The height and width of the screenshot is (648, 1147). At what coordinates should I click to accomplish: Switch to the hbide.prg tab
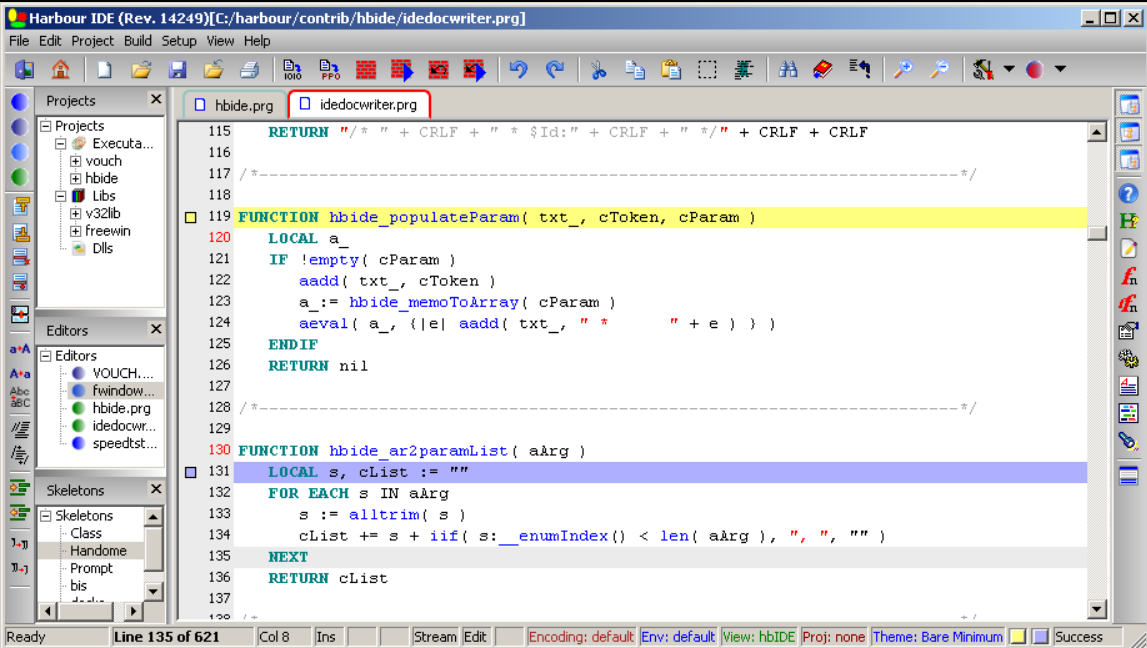[234, 105]
